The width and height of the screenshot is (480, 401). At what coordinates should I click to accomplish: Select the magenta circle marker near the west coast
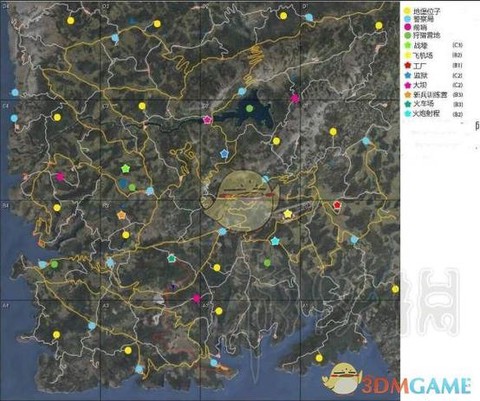[x=60, y=177]
